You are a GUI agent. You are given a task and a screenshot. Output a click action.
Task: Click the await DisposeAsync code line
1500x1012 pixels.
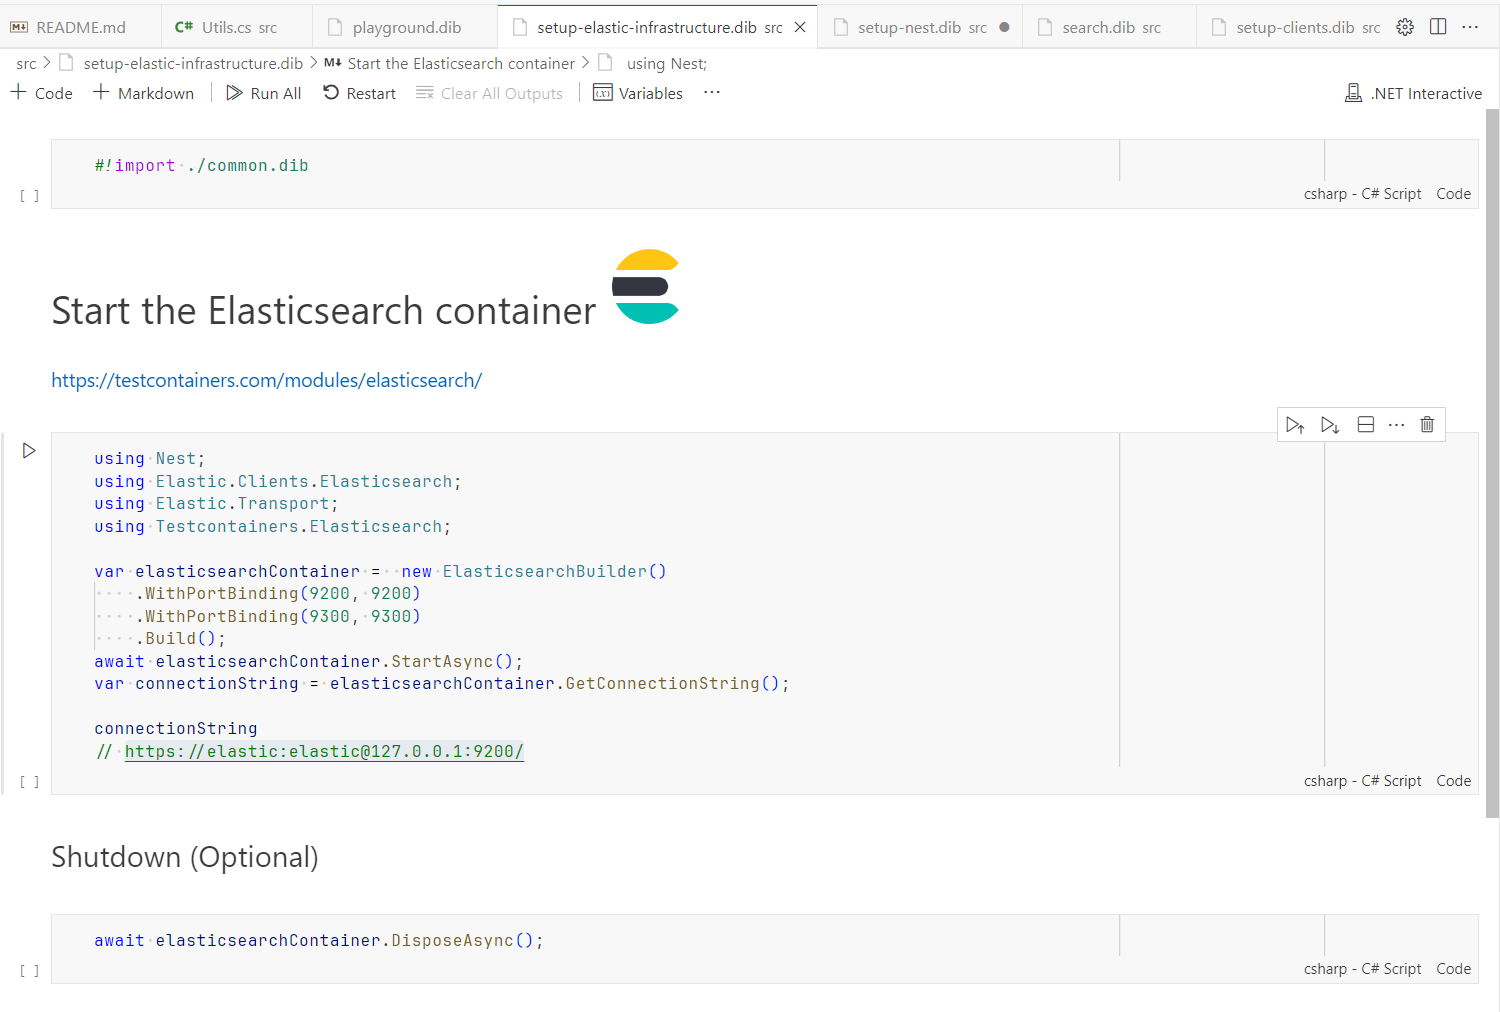(x=319, y=941)
